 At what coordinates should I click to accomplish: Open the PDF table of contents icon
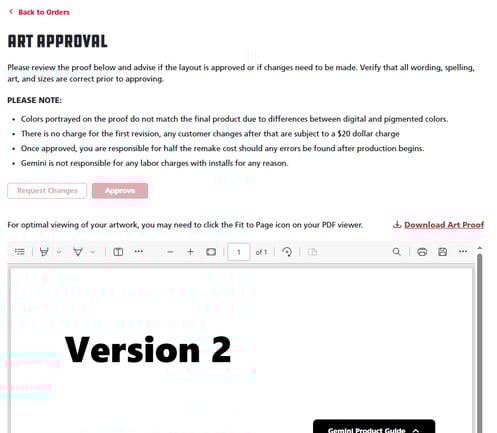20,252
